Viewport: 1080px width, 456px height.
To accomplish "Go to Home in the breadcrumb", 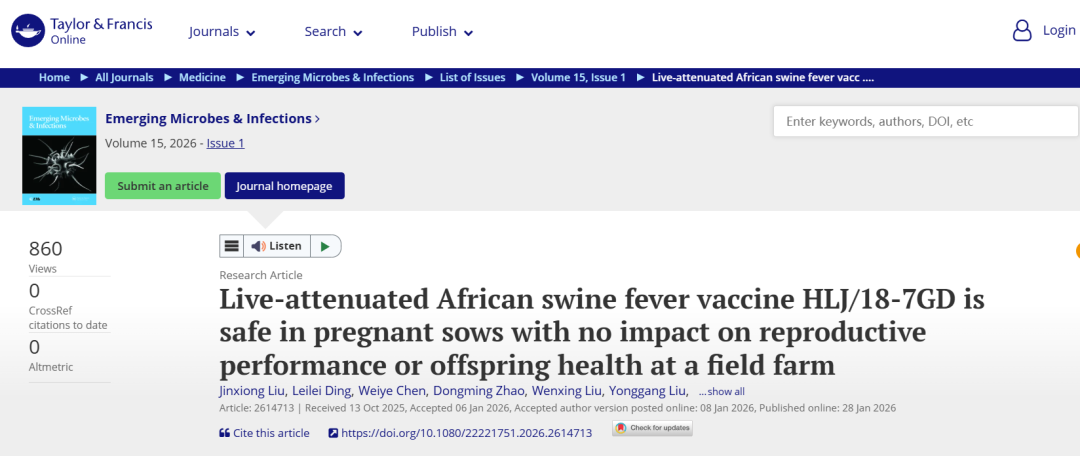I will pos(54,77).
